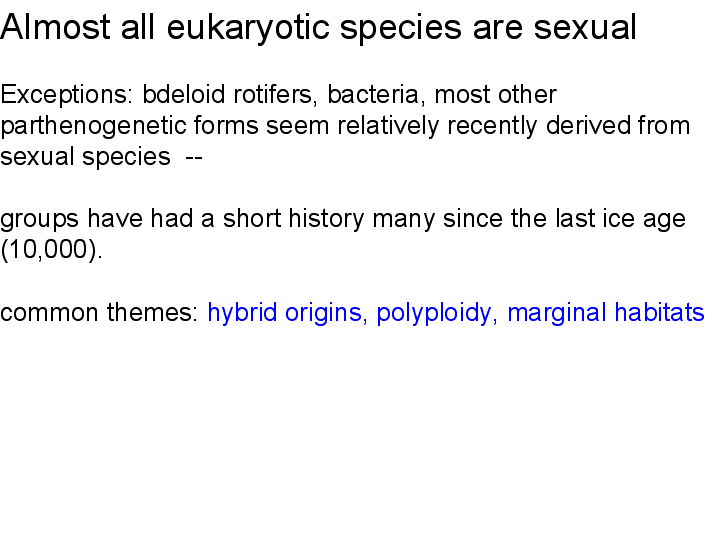Click the word "Exceptions:" in the body

66,95
